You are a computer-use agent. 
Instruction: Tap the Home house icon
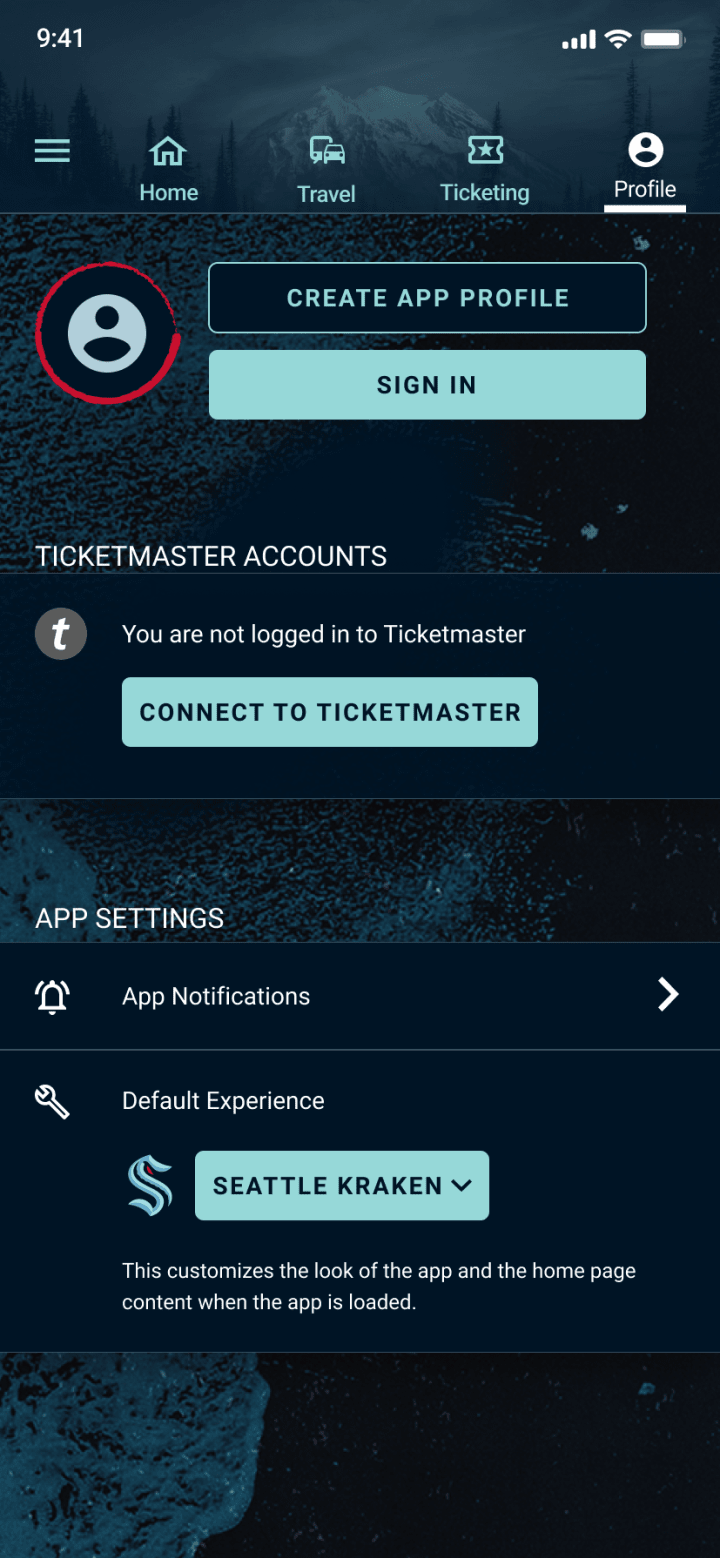[x=168, y=151]
